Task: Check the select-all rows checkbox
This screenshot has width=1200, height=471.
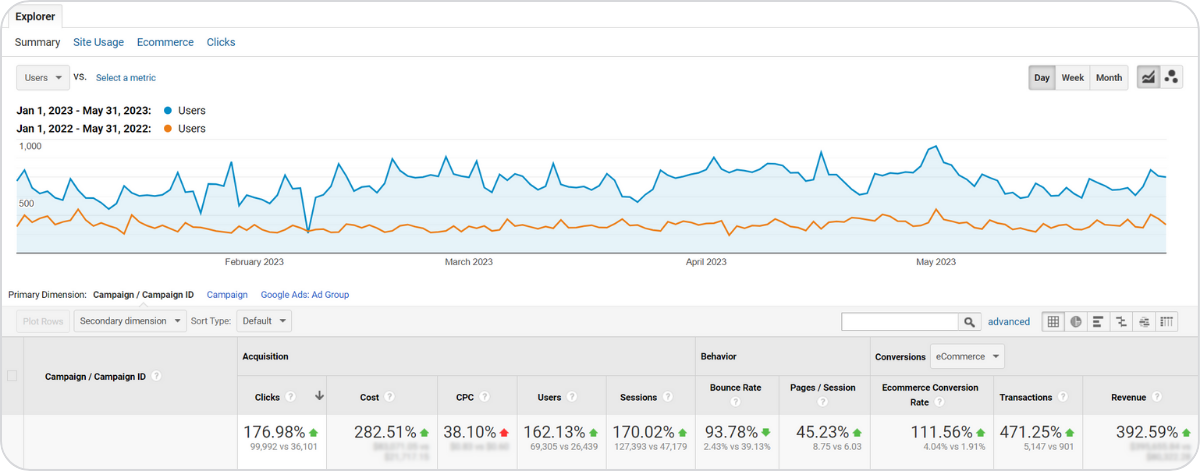Action: coord(12,376)
